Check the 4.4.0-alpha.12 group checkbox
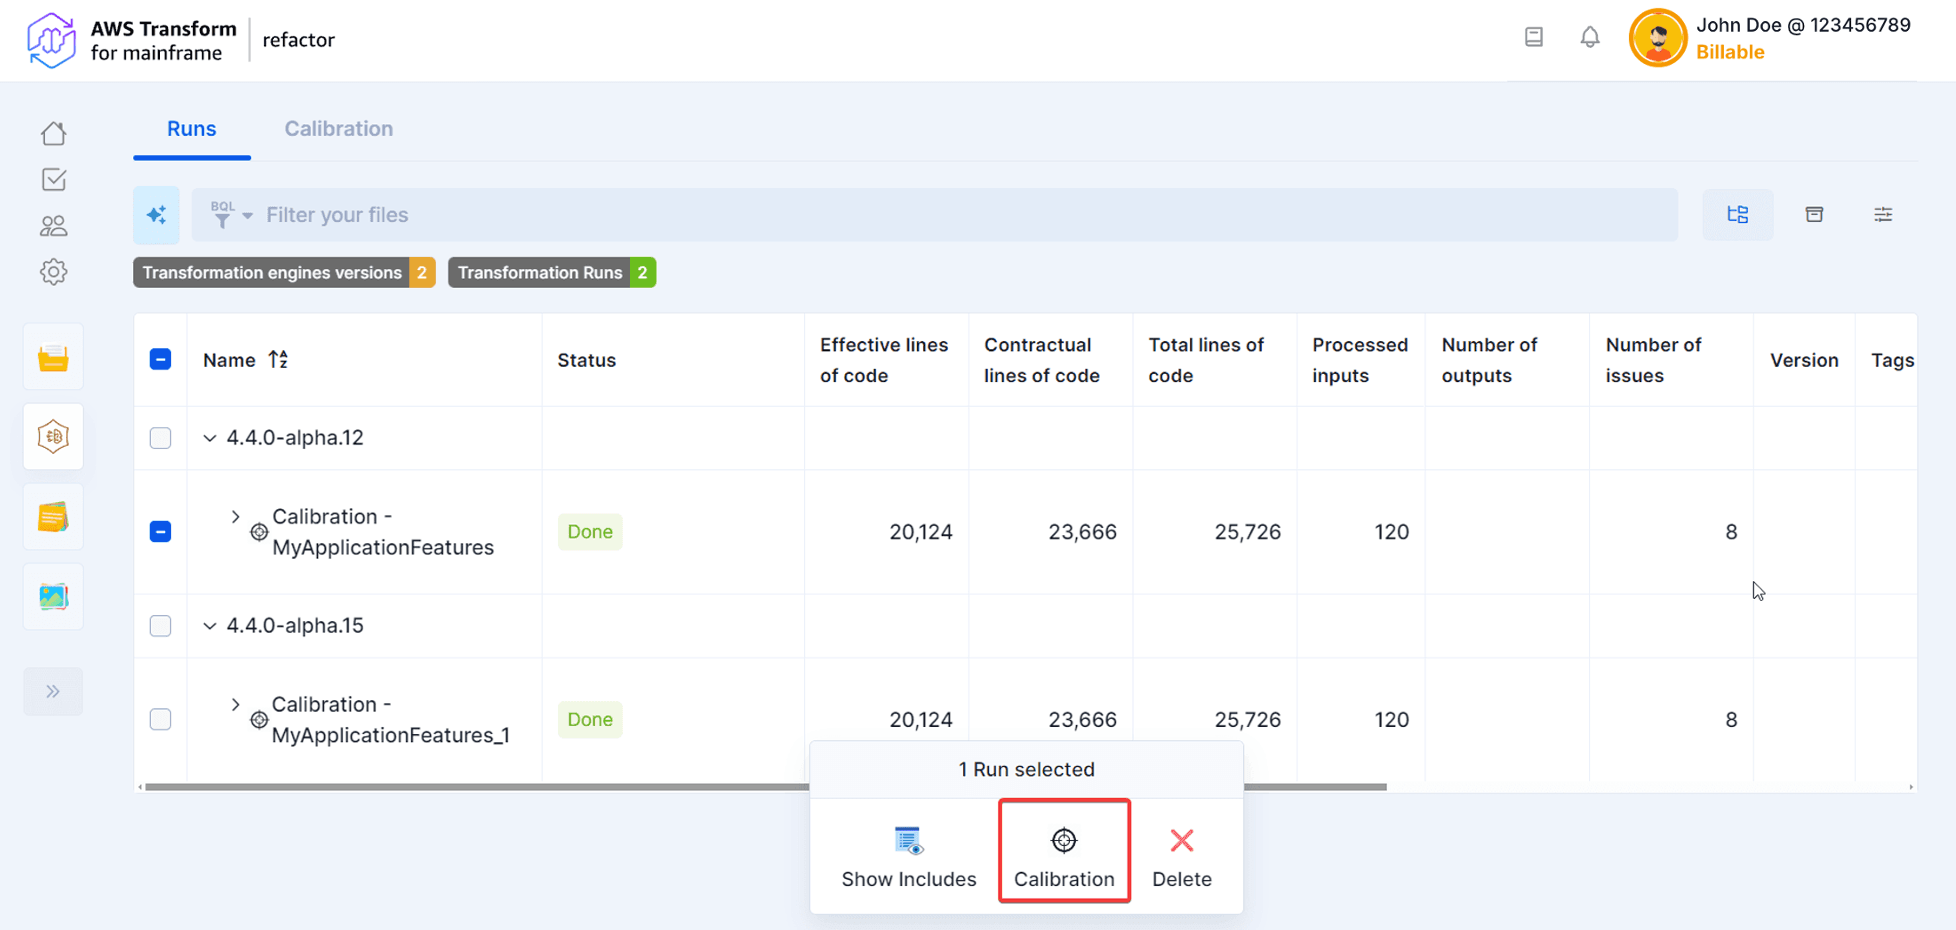Screen dimensions: 1956x930 (160, 438)
